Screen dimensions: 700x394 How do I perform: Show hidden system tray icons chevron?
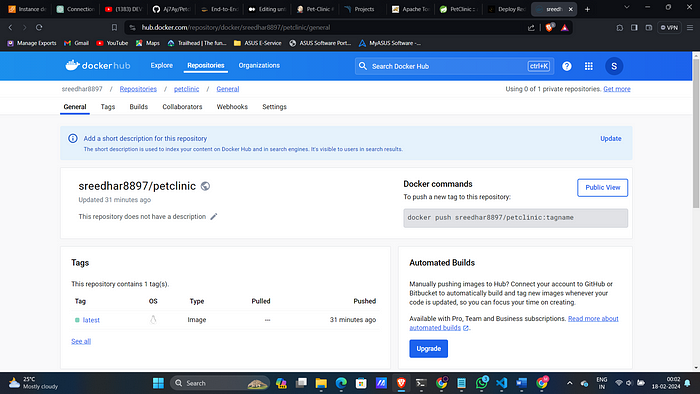point(570,383)
